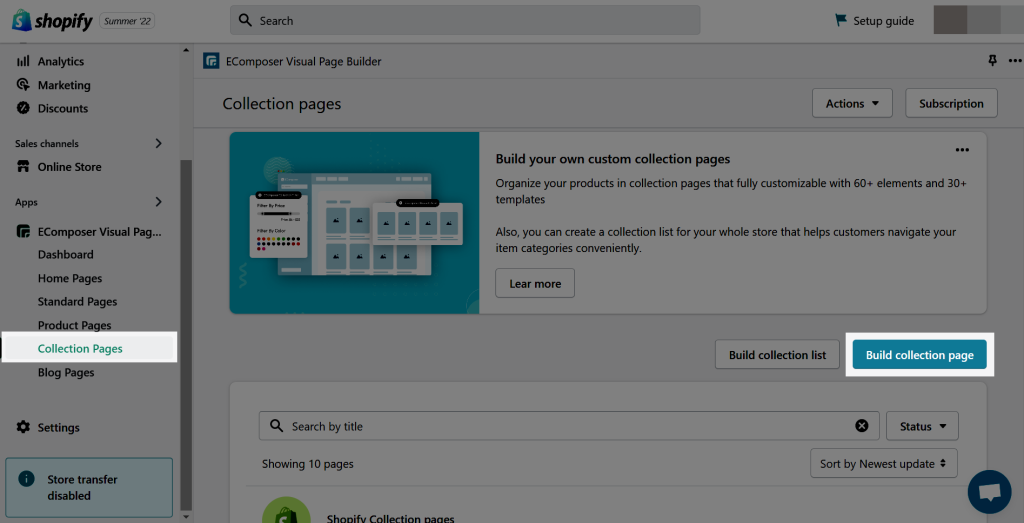Go to Product Pages
This screenshot has width=1024, height=523.
pos(74,325)
